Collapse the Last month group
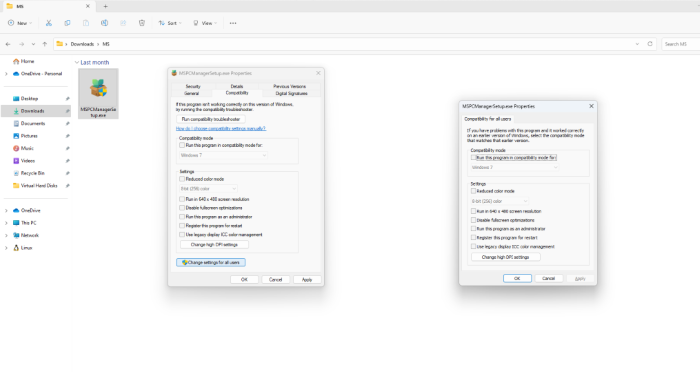700x372 pixels. 77,63
